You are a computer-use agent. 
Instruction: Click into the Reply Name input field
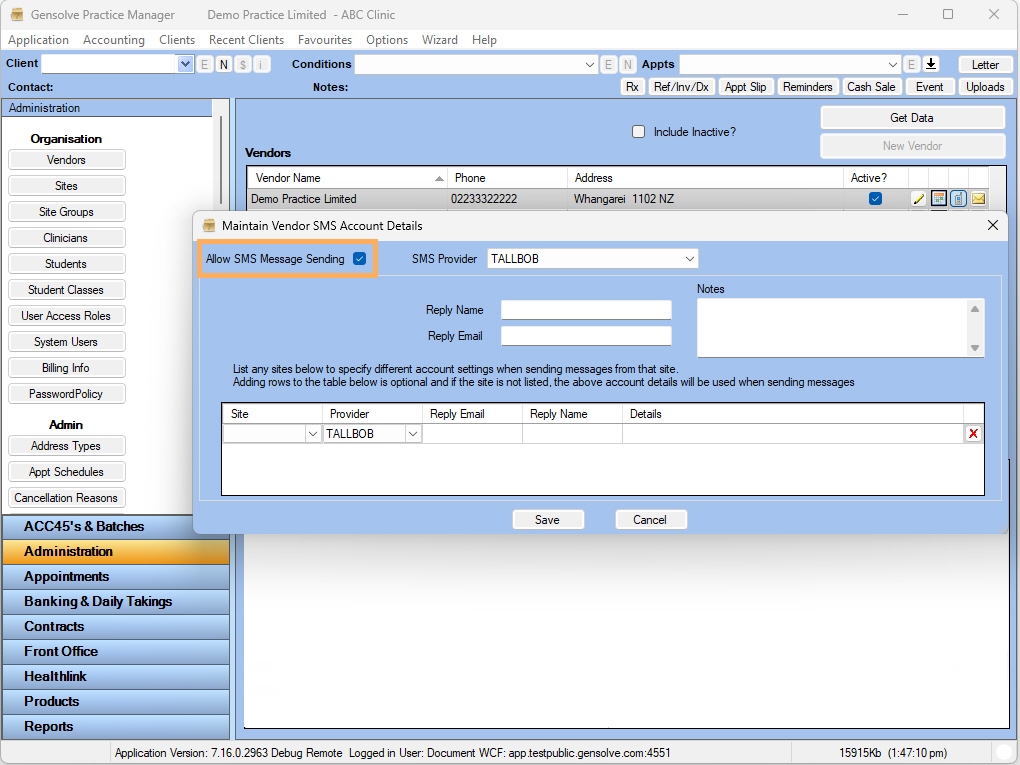click(586, 310)
